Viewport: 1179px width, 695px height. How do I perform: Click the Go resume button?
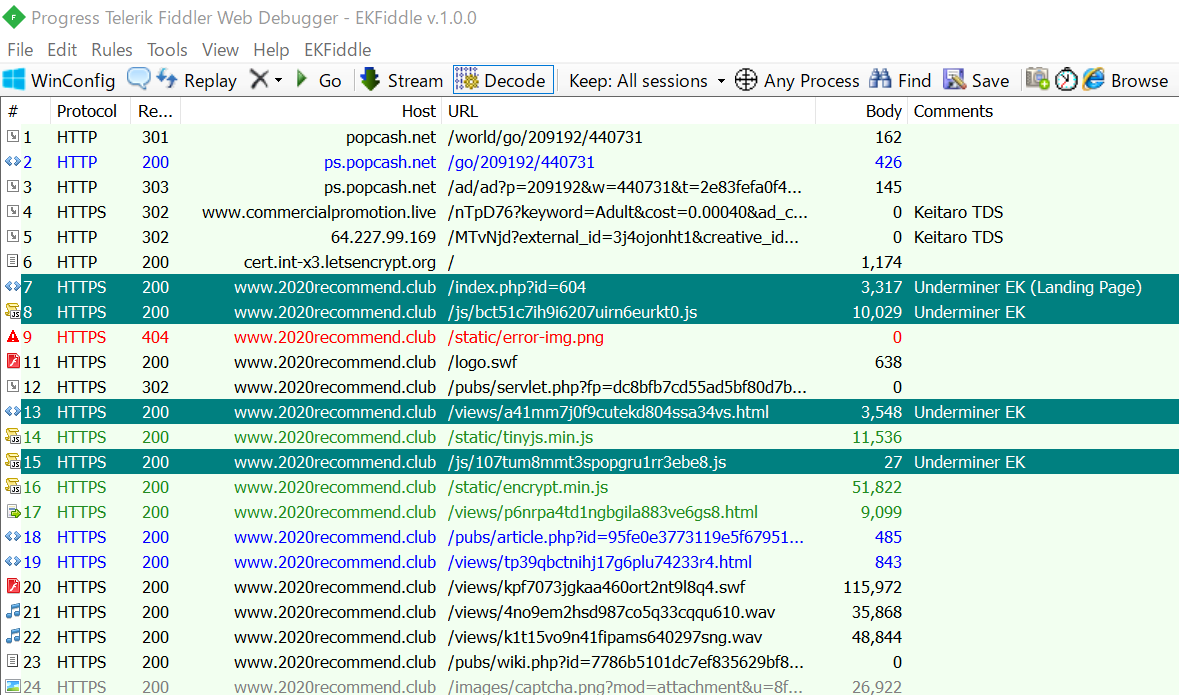point(320,80)
